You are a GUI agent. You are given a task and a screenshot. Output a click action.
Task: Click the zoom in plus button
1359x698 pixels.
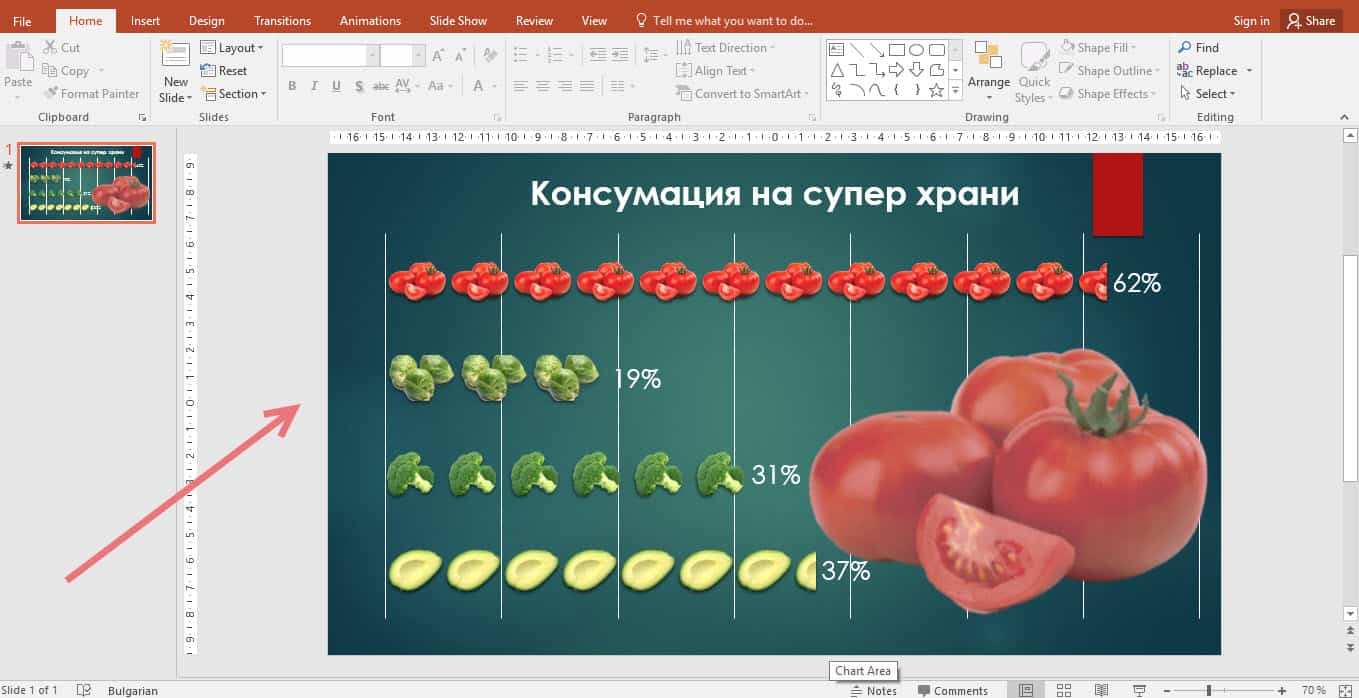1282,690
